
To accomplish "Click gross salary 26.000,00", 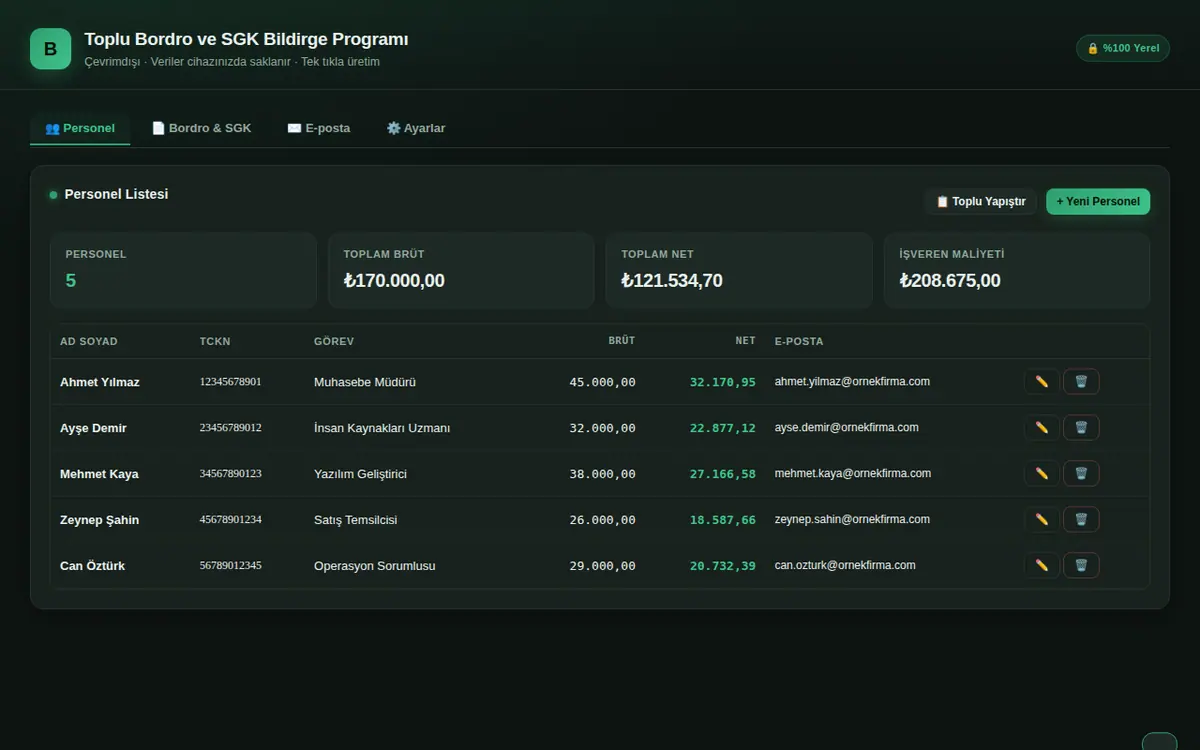I will coord(603,520).
